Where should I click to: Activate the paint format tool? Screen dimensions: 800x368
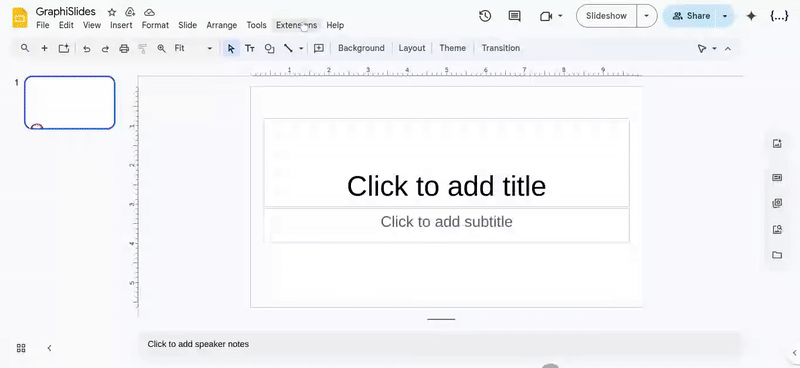143,48
